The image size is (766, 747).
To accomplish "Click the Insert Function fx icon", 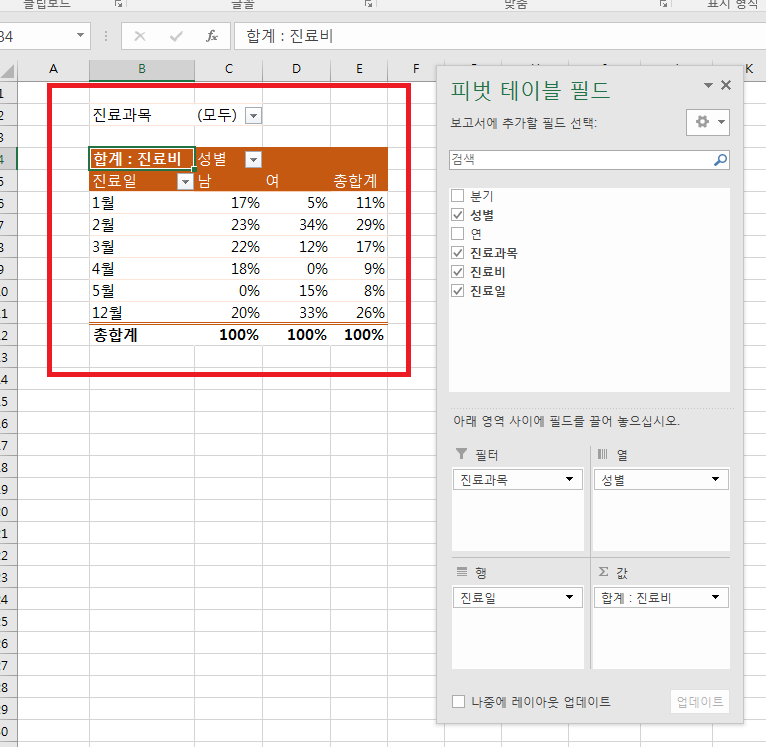I will tap(211, 36).
